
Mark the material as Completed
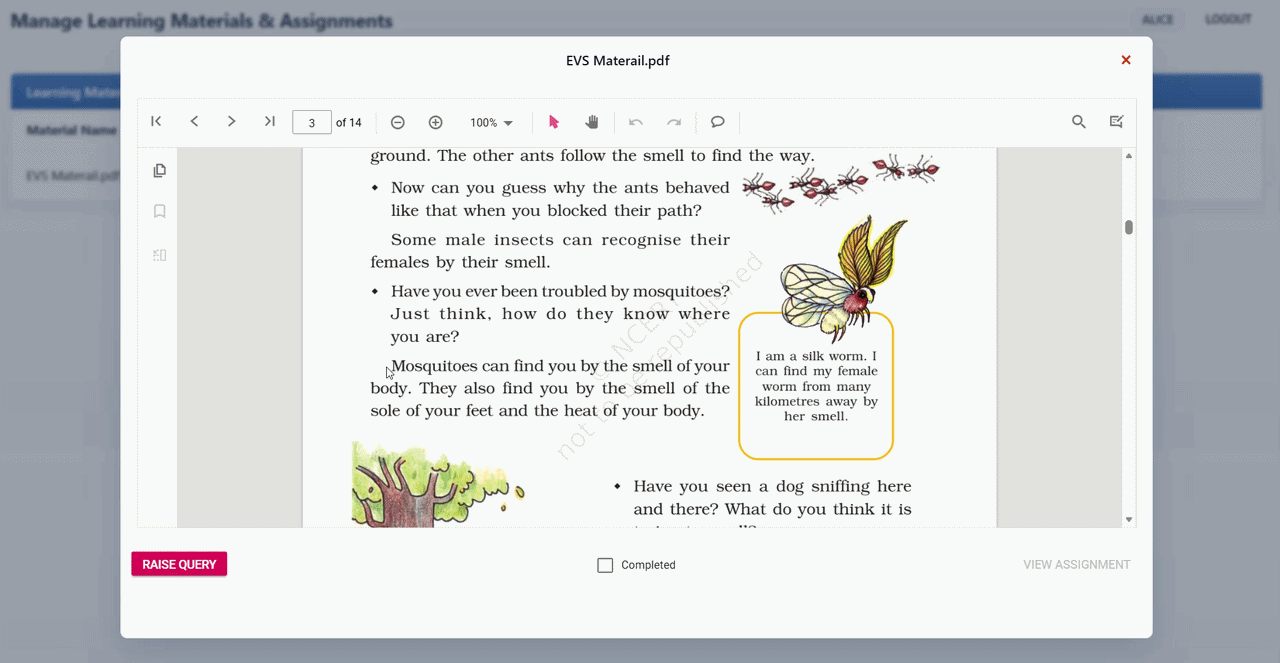point(604,564)
